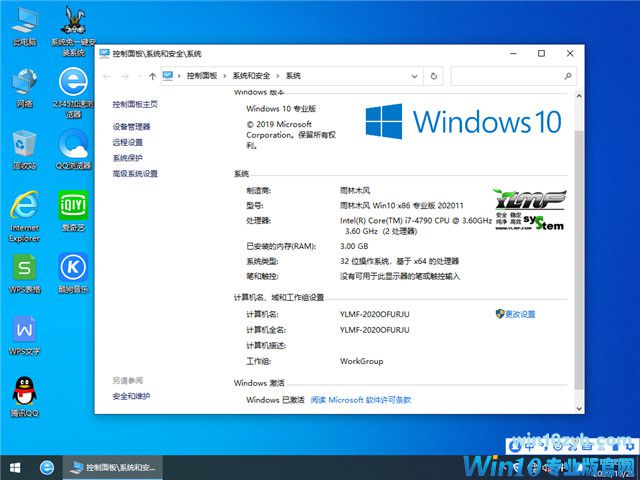Click the WorkGroup workgroup value
Viewport: 640px width, 480px height.
pos(362,361)
